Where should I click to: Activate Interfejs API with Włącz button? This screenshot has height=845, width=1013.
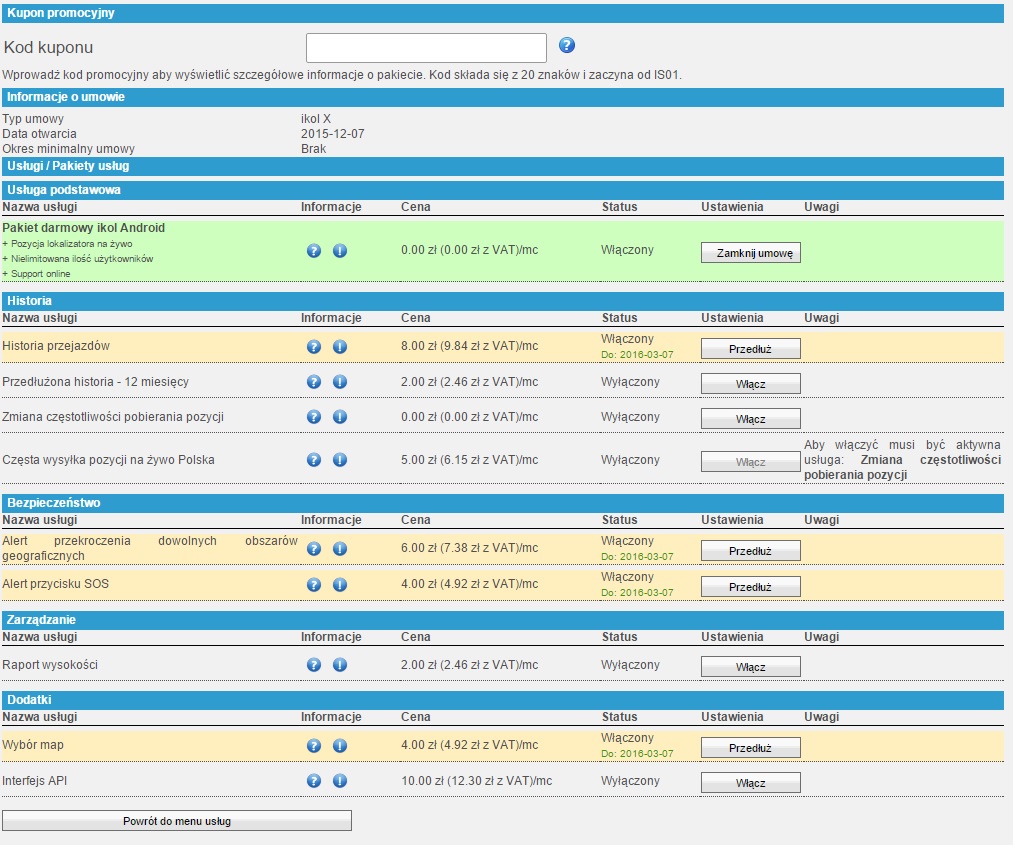tap(750, 783)
